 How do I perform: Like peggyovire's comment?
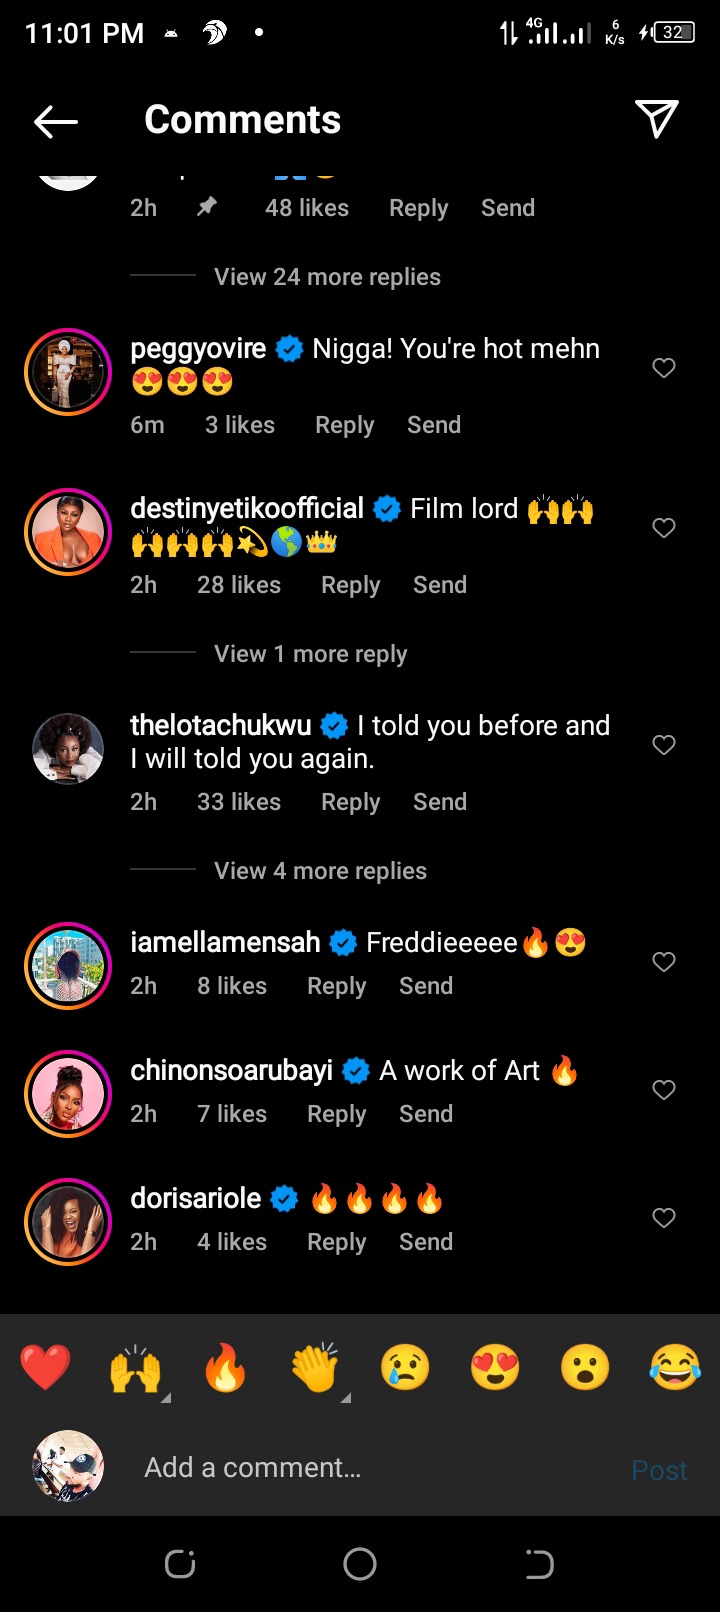click(x=664, y=368)
